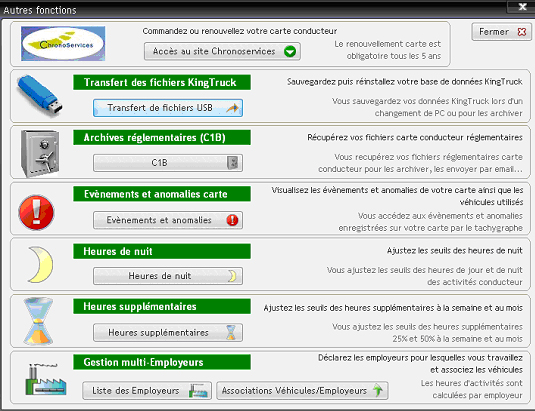Click the blue USB stick icon
Screen dimensions: 535x411
click(40, 96)
